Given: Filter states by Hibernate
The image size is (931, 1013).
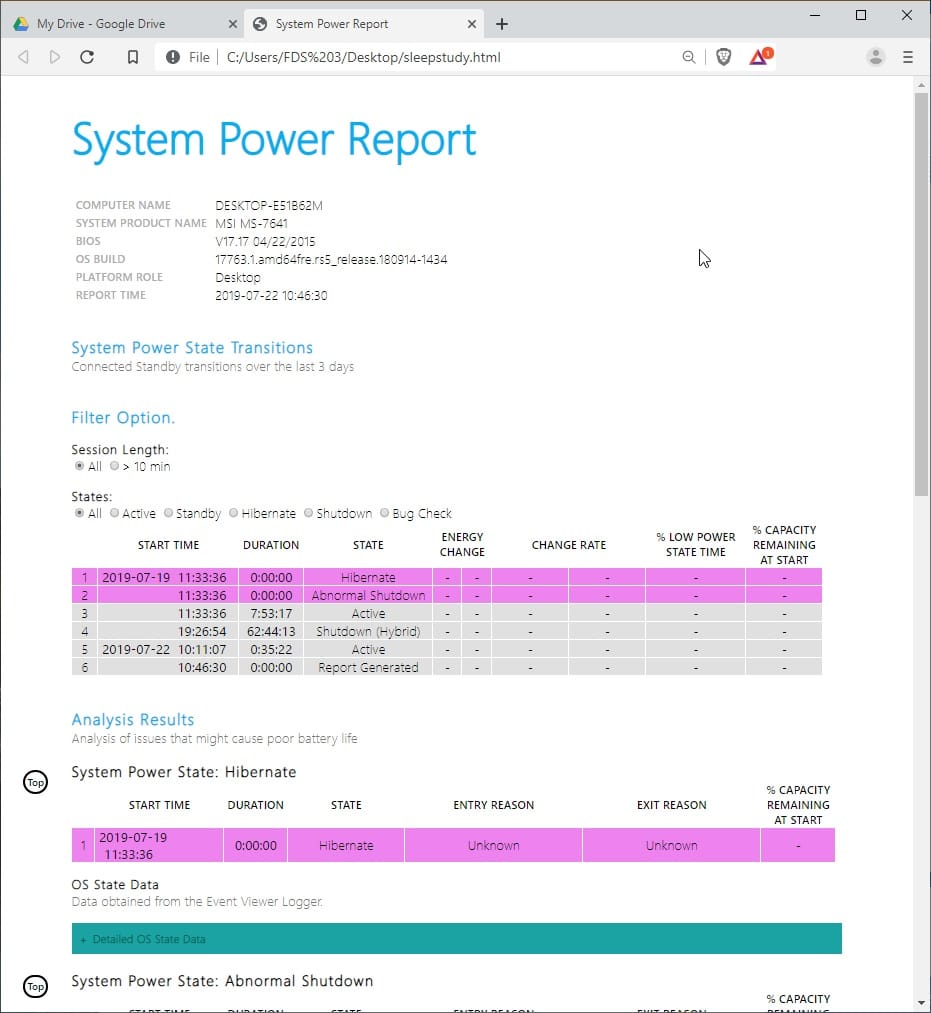Looking at the screenshot, I should tap(234, 513).
